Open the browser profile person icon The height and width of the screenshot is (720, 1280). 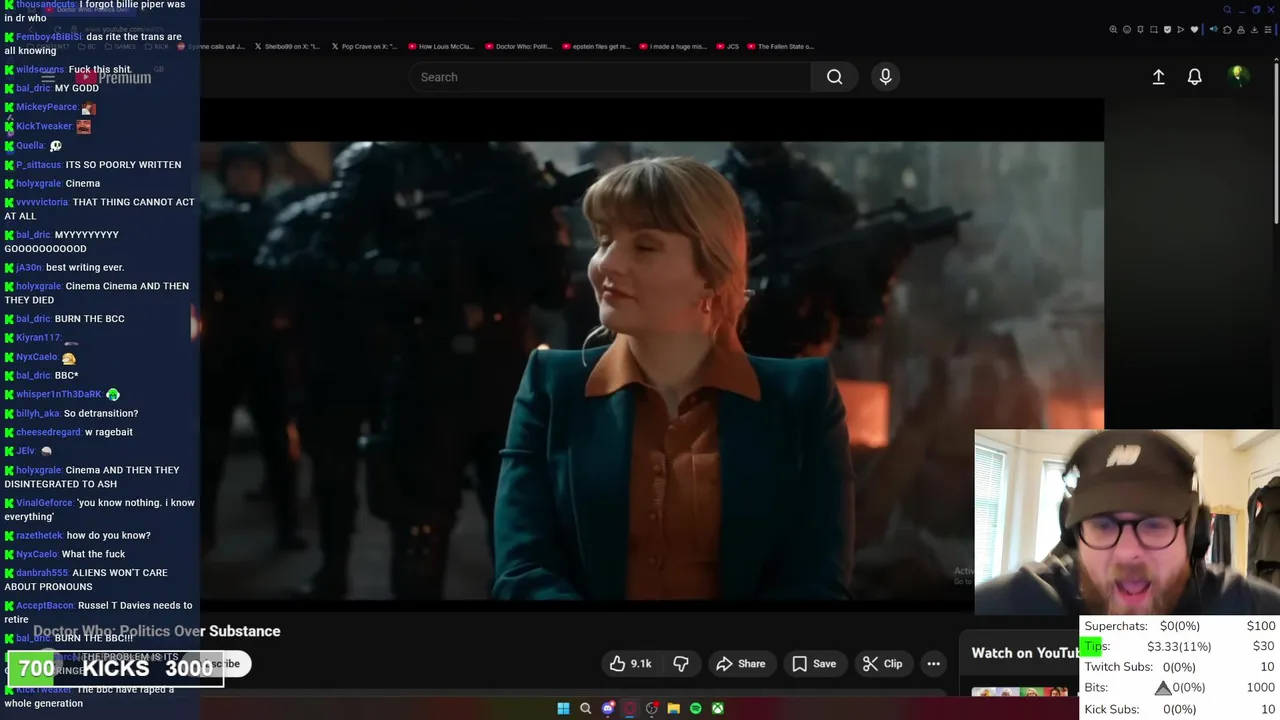click(x=1241, y=30)
